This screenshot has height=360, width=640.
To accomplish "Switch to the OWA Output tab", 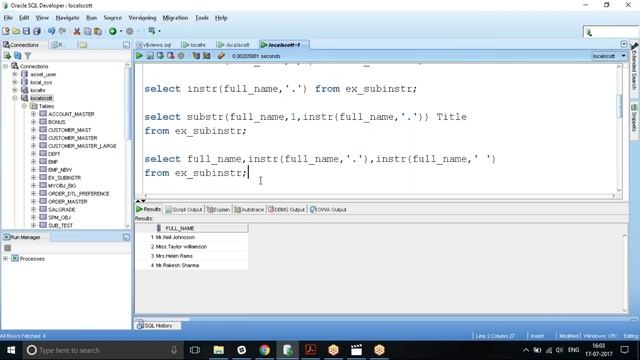I will coord(328,209).
